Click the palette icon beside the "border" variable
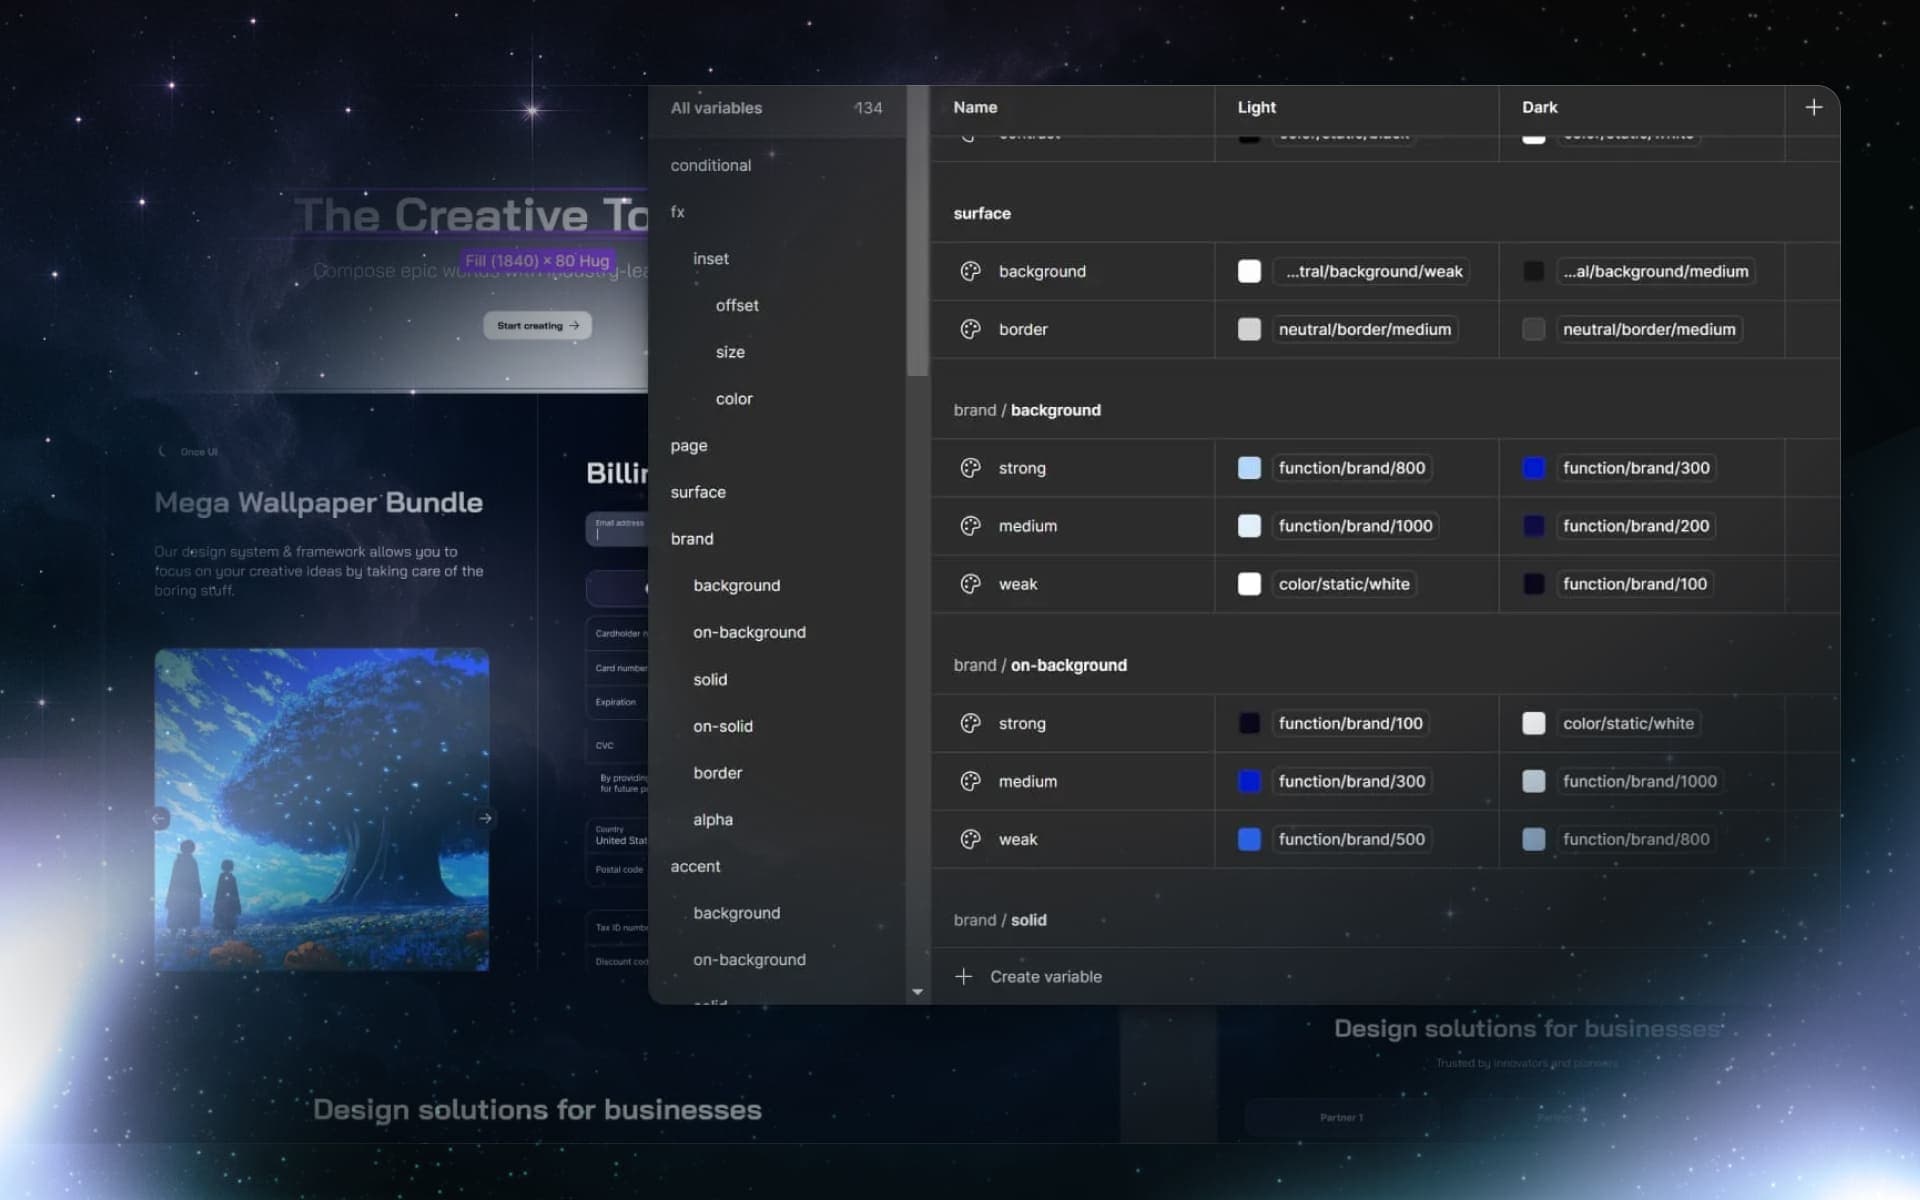1920x1200 pixels. click(x=970, y=329)
